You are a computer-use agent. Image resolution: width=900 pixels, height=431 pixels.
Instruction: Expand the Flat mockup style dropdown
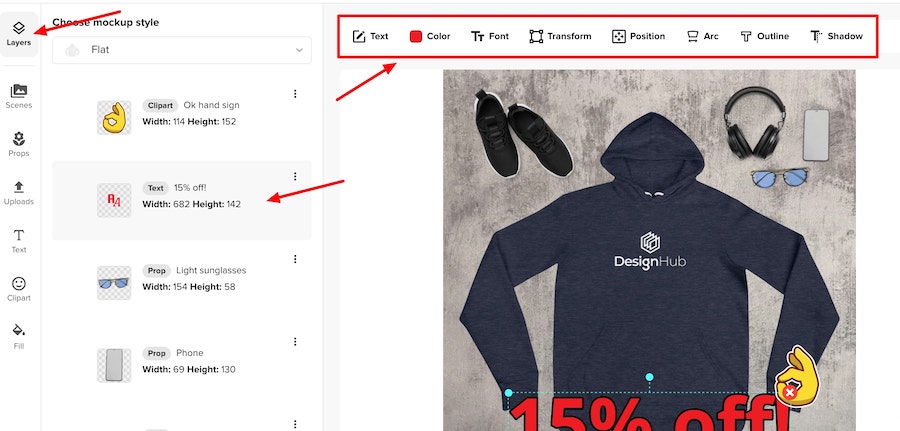coord(182,50)
